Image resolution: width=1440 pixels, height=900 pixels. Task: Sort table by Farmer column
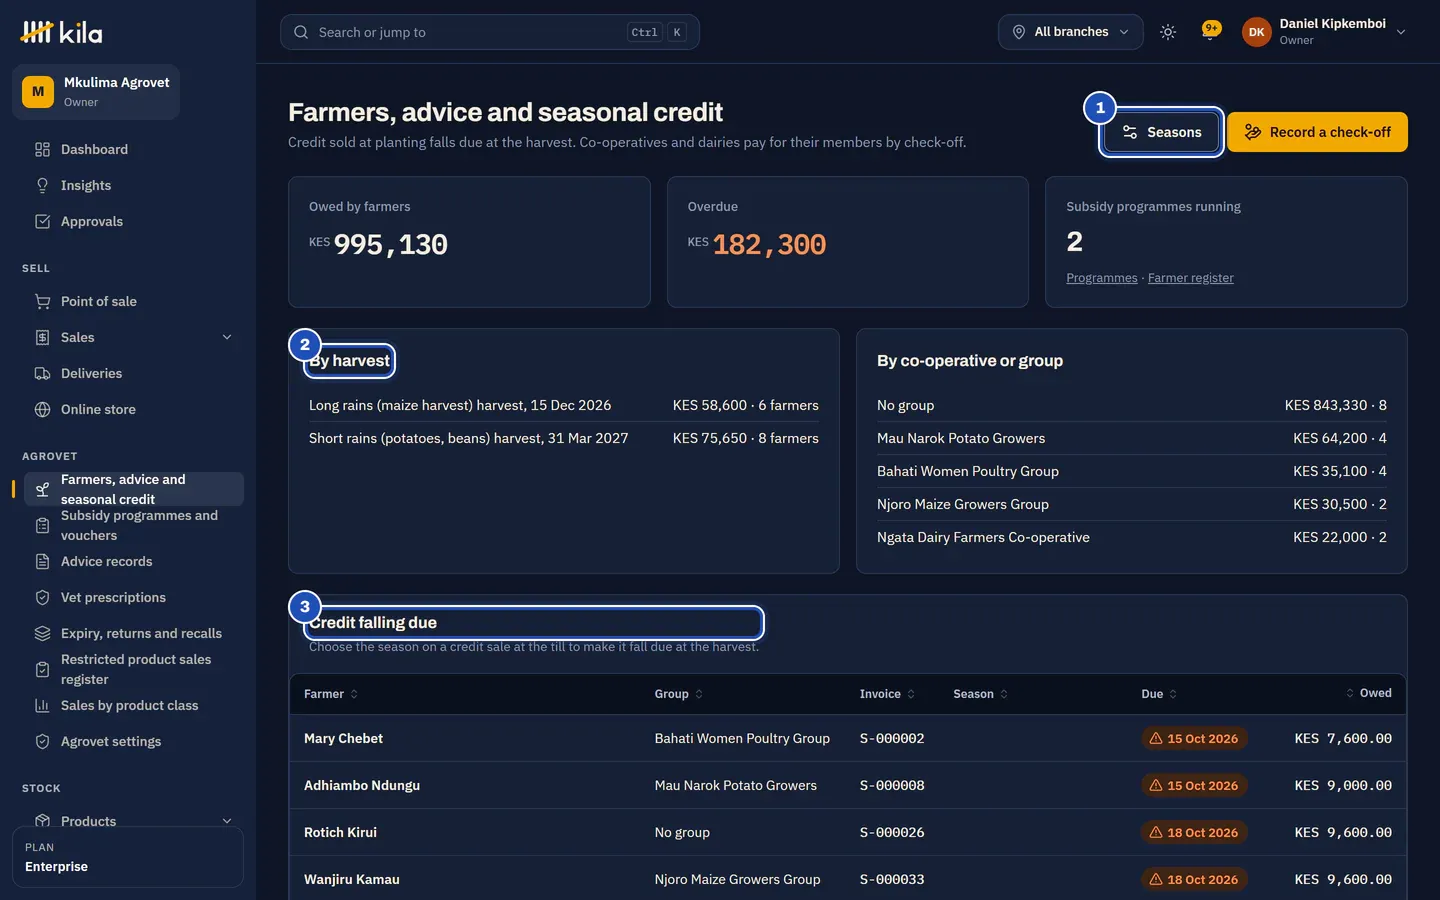click(x=331, y=694)
